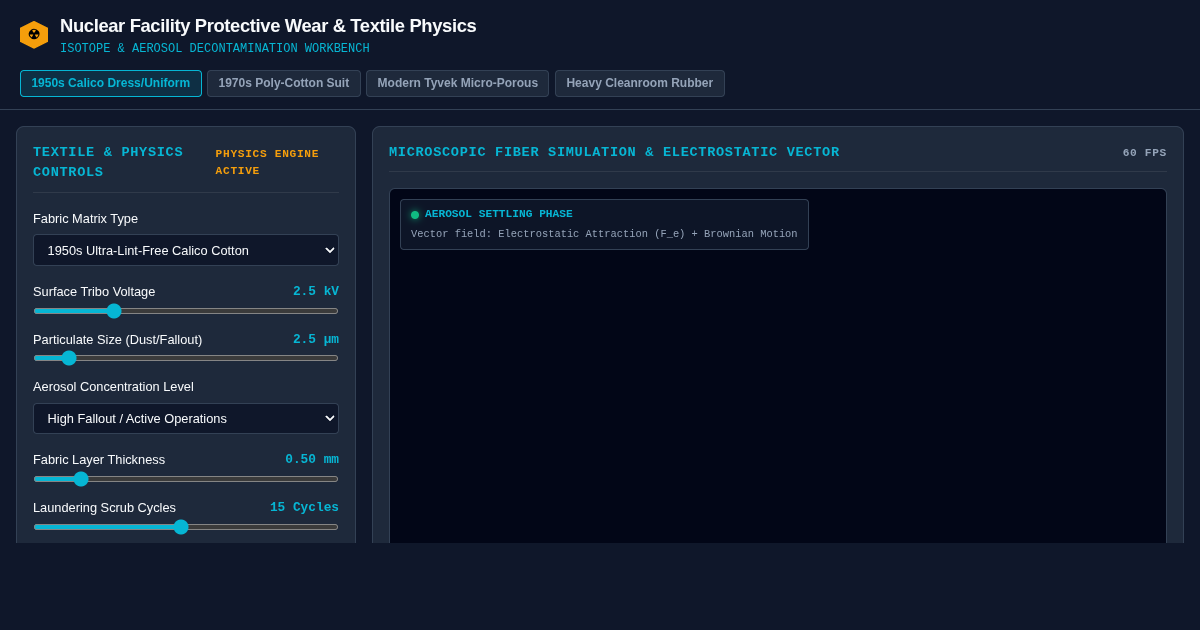Click the 'Vector field: Electrostatic Attraction' description

pyautogui.click(x=604, y=234)
